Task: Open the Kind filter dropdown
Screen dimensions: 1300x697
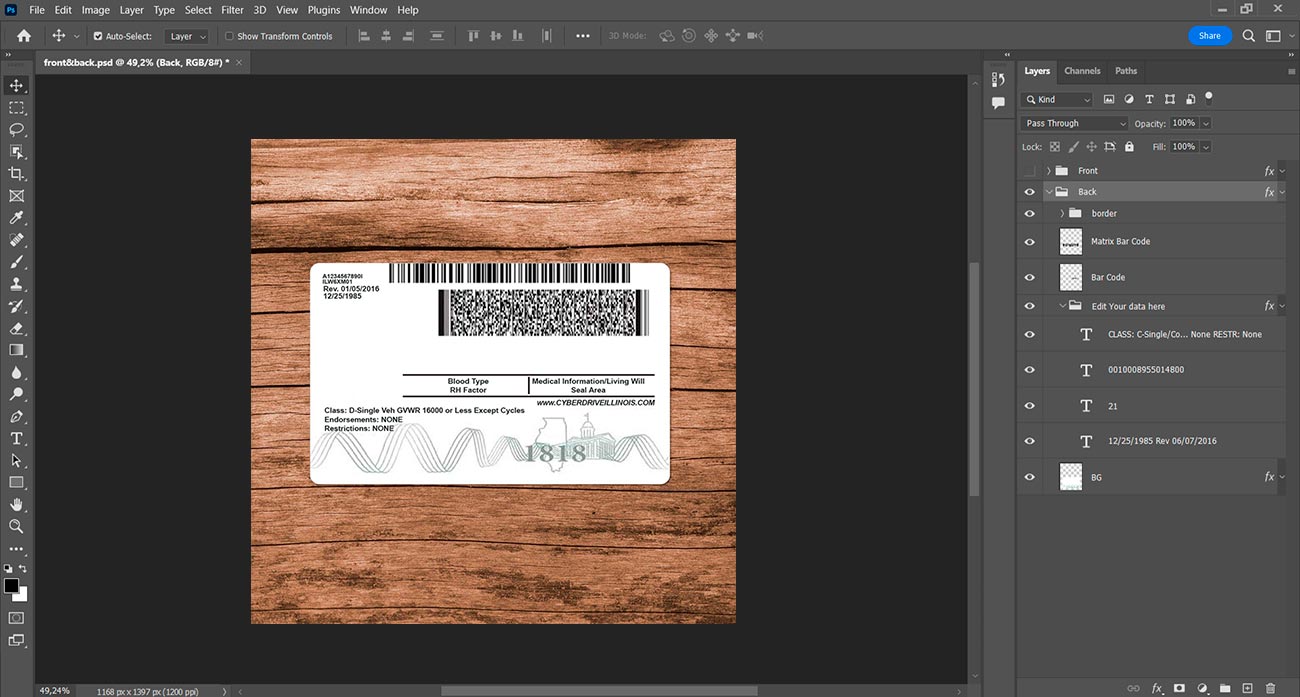Action: coord(1057,99)
